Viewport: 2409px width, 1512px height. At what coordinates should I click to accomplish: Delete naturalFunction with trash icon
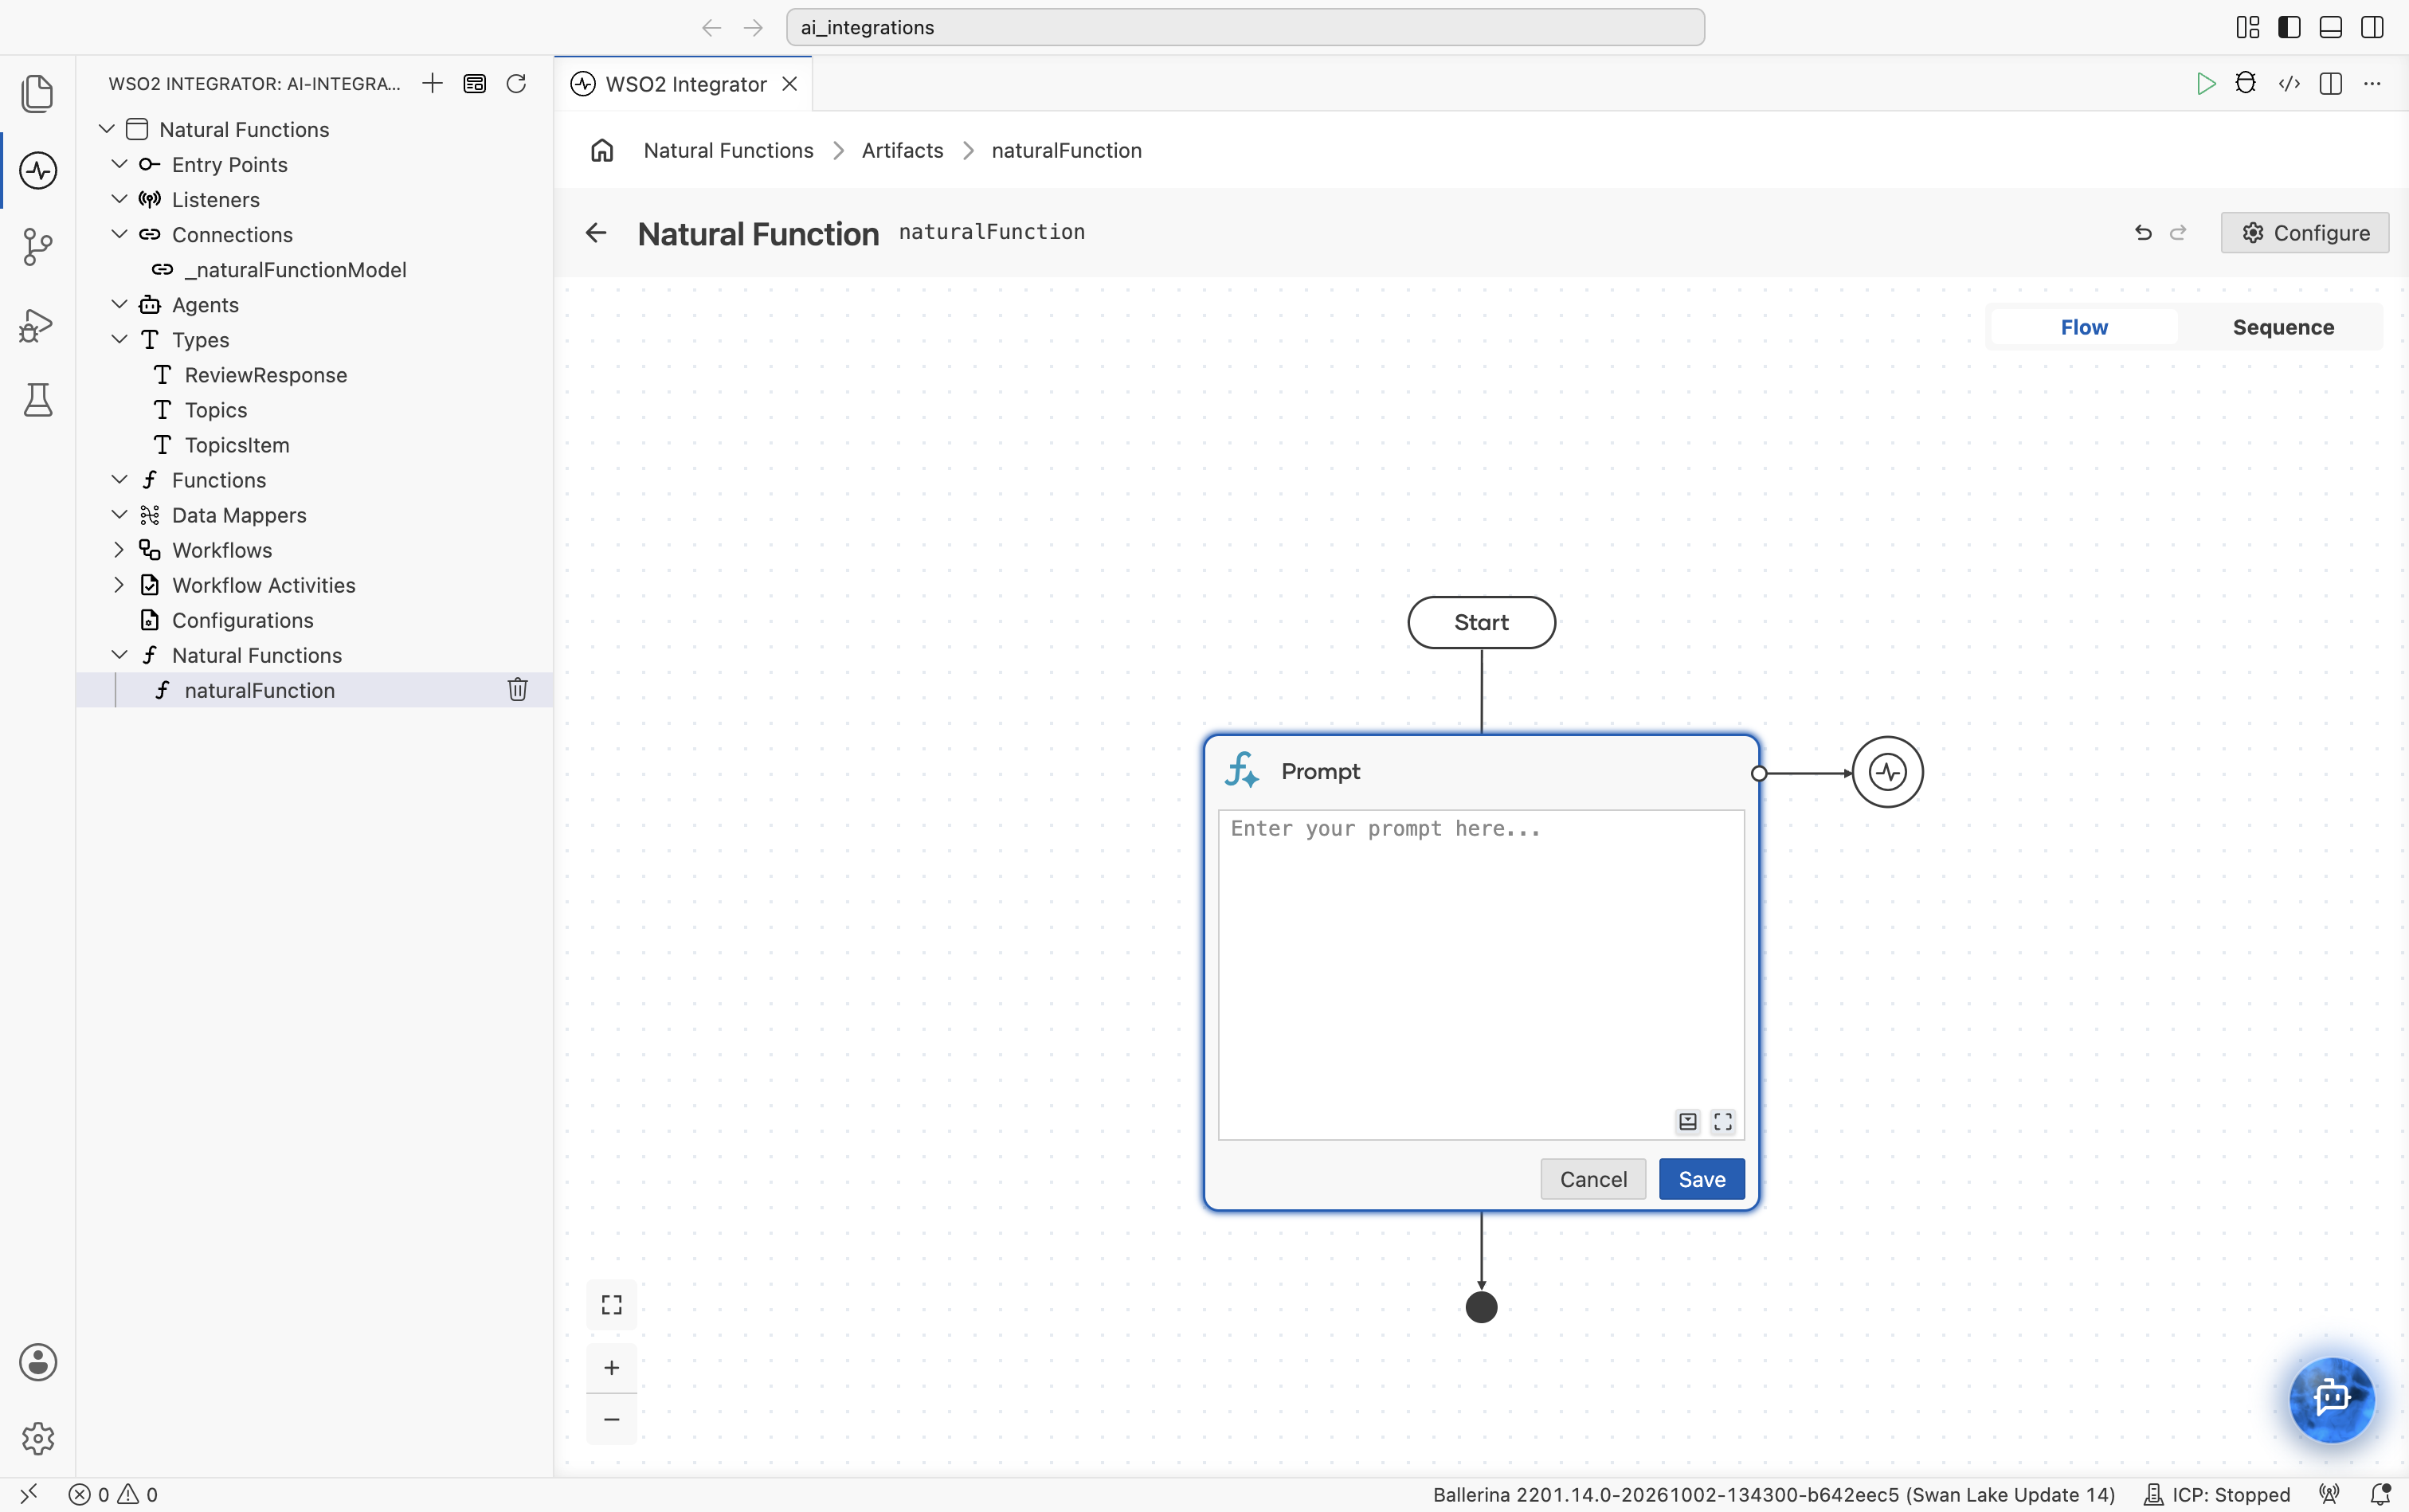point(517,689)
